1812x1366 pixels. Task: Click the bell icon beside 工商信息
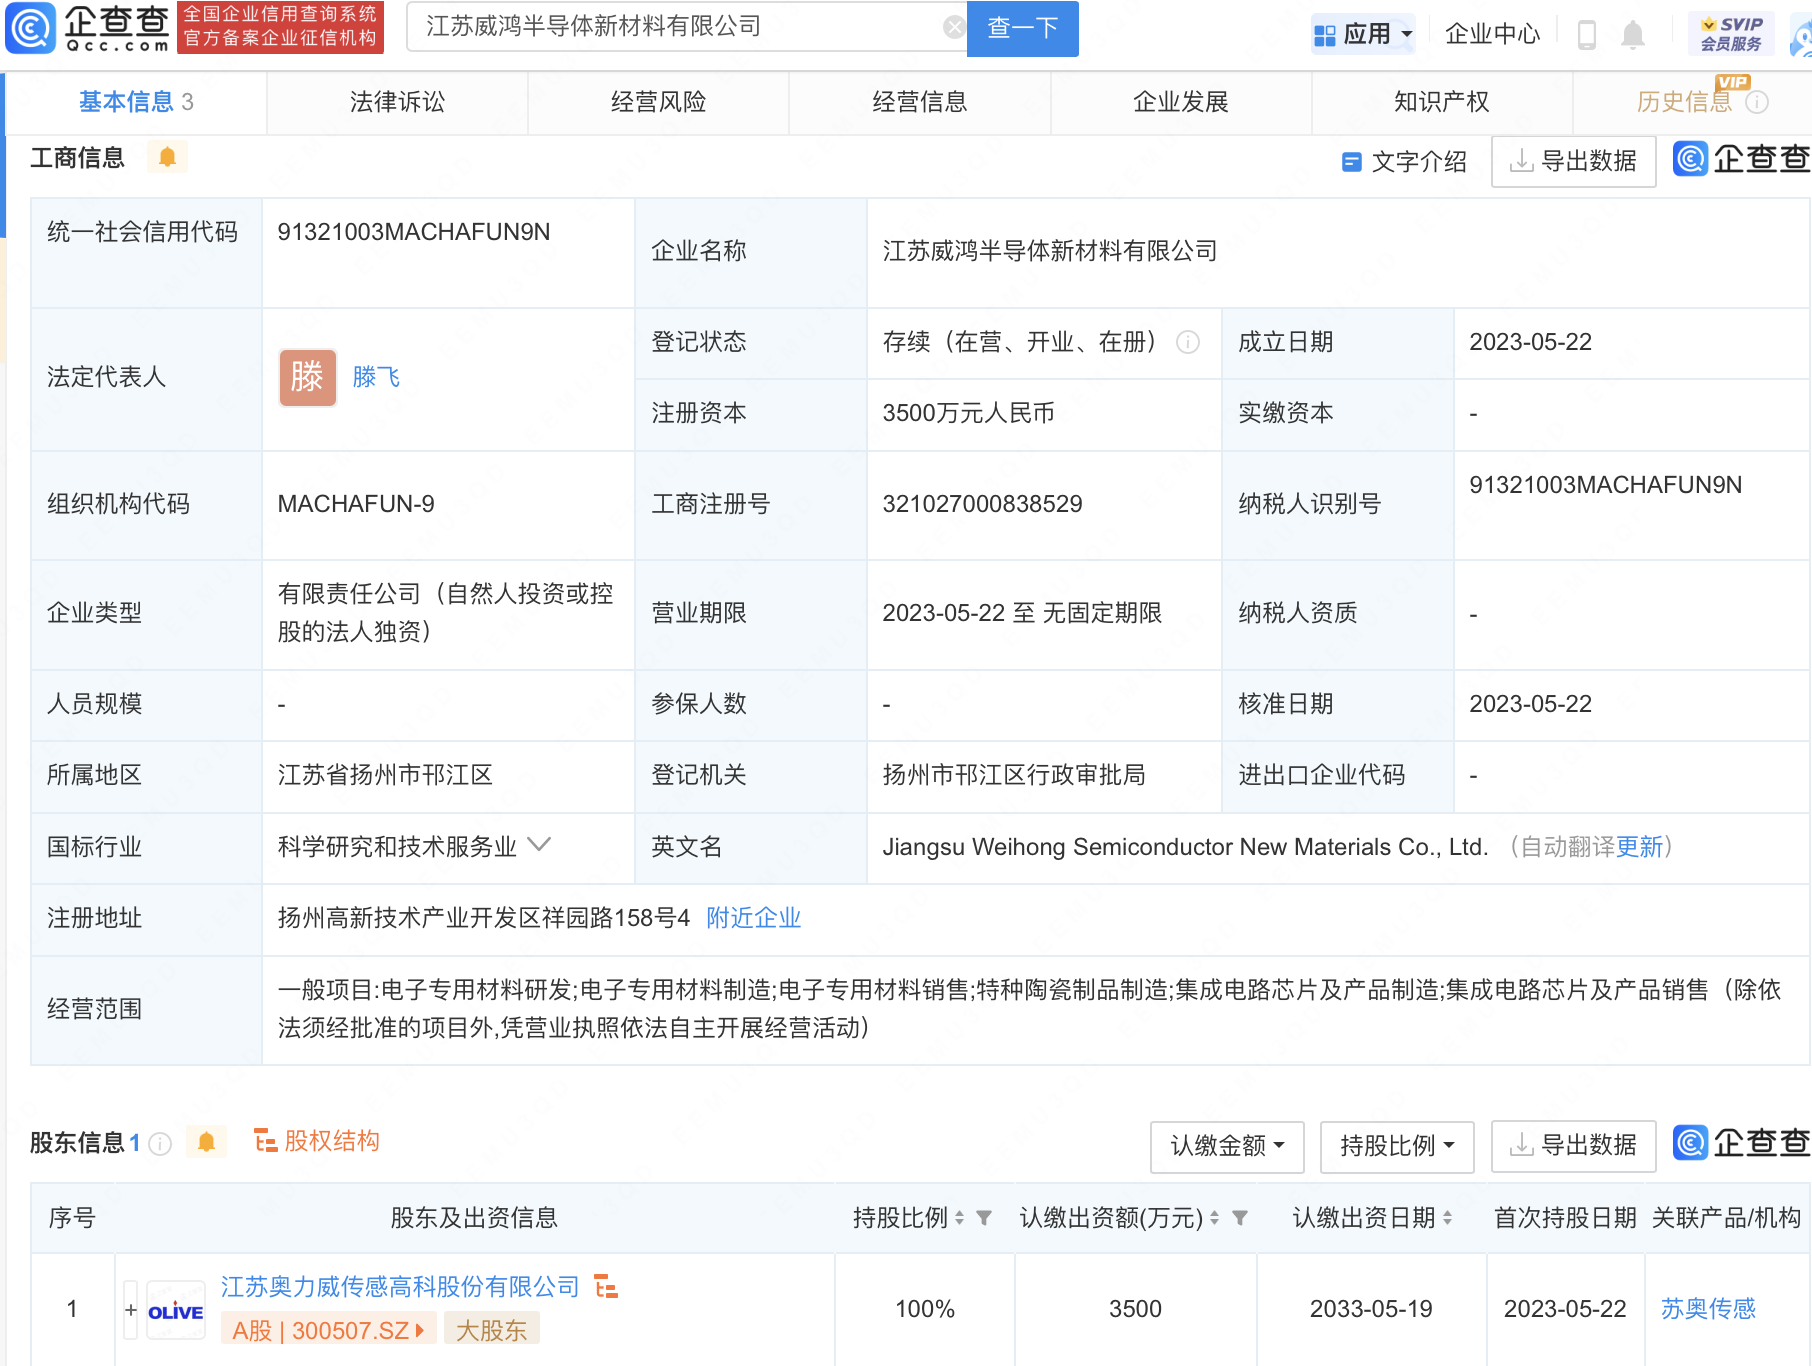click(x=168, y=158)
